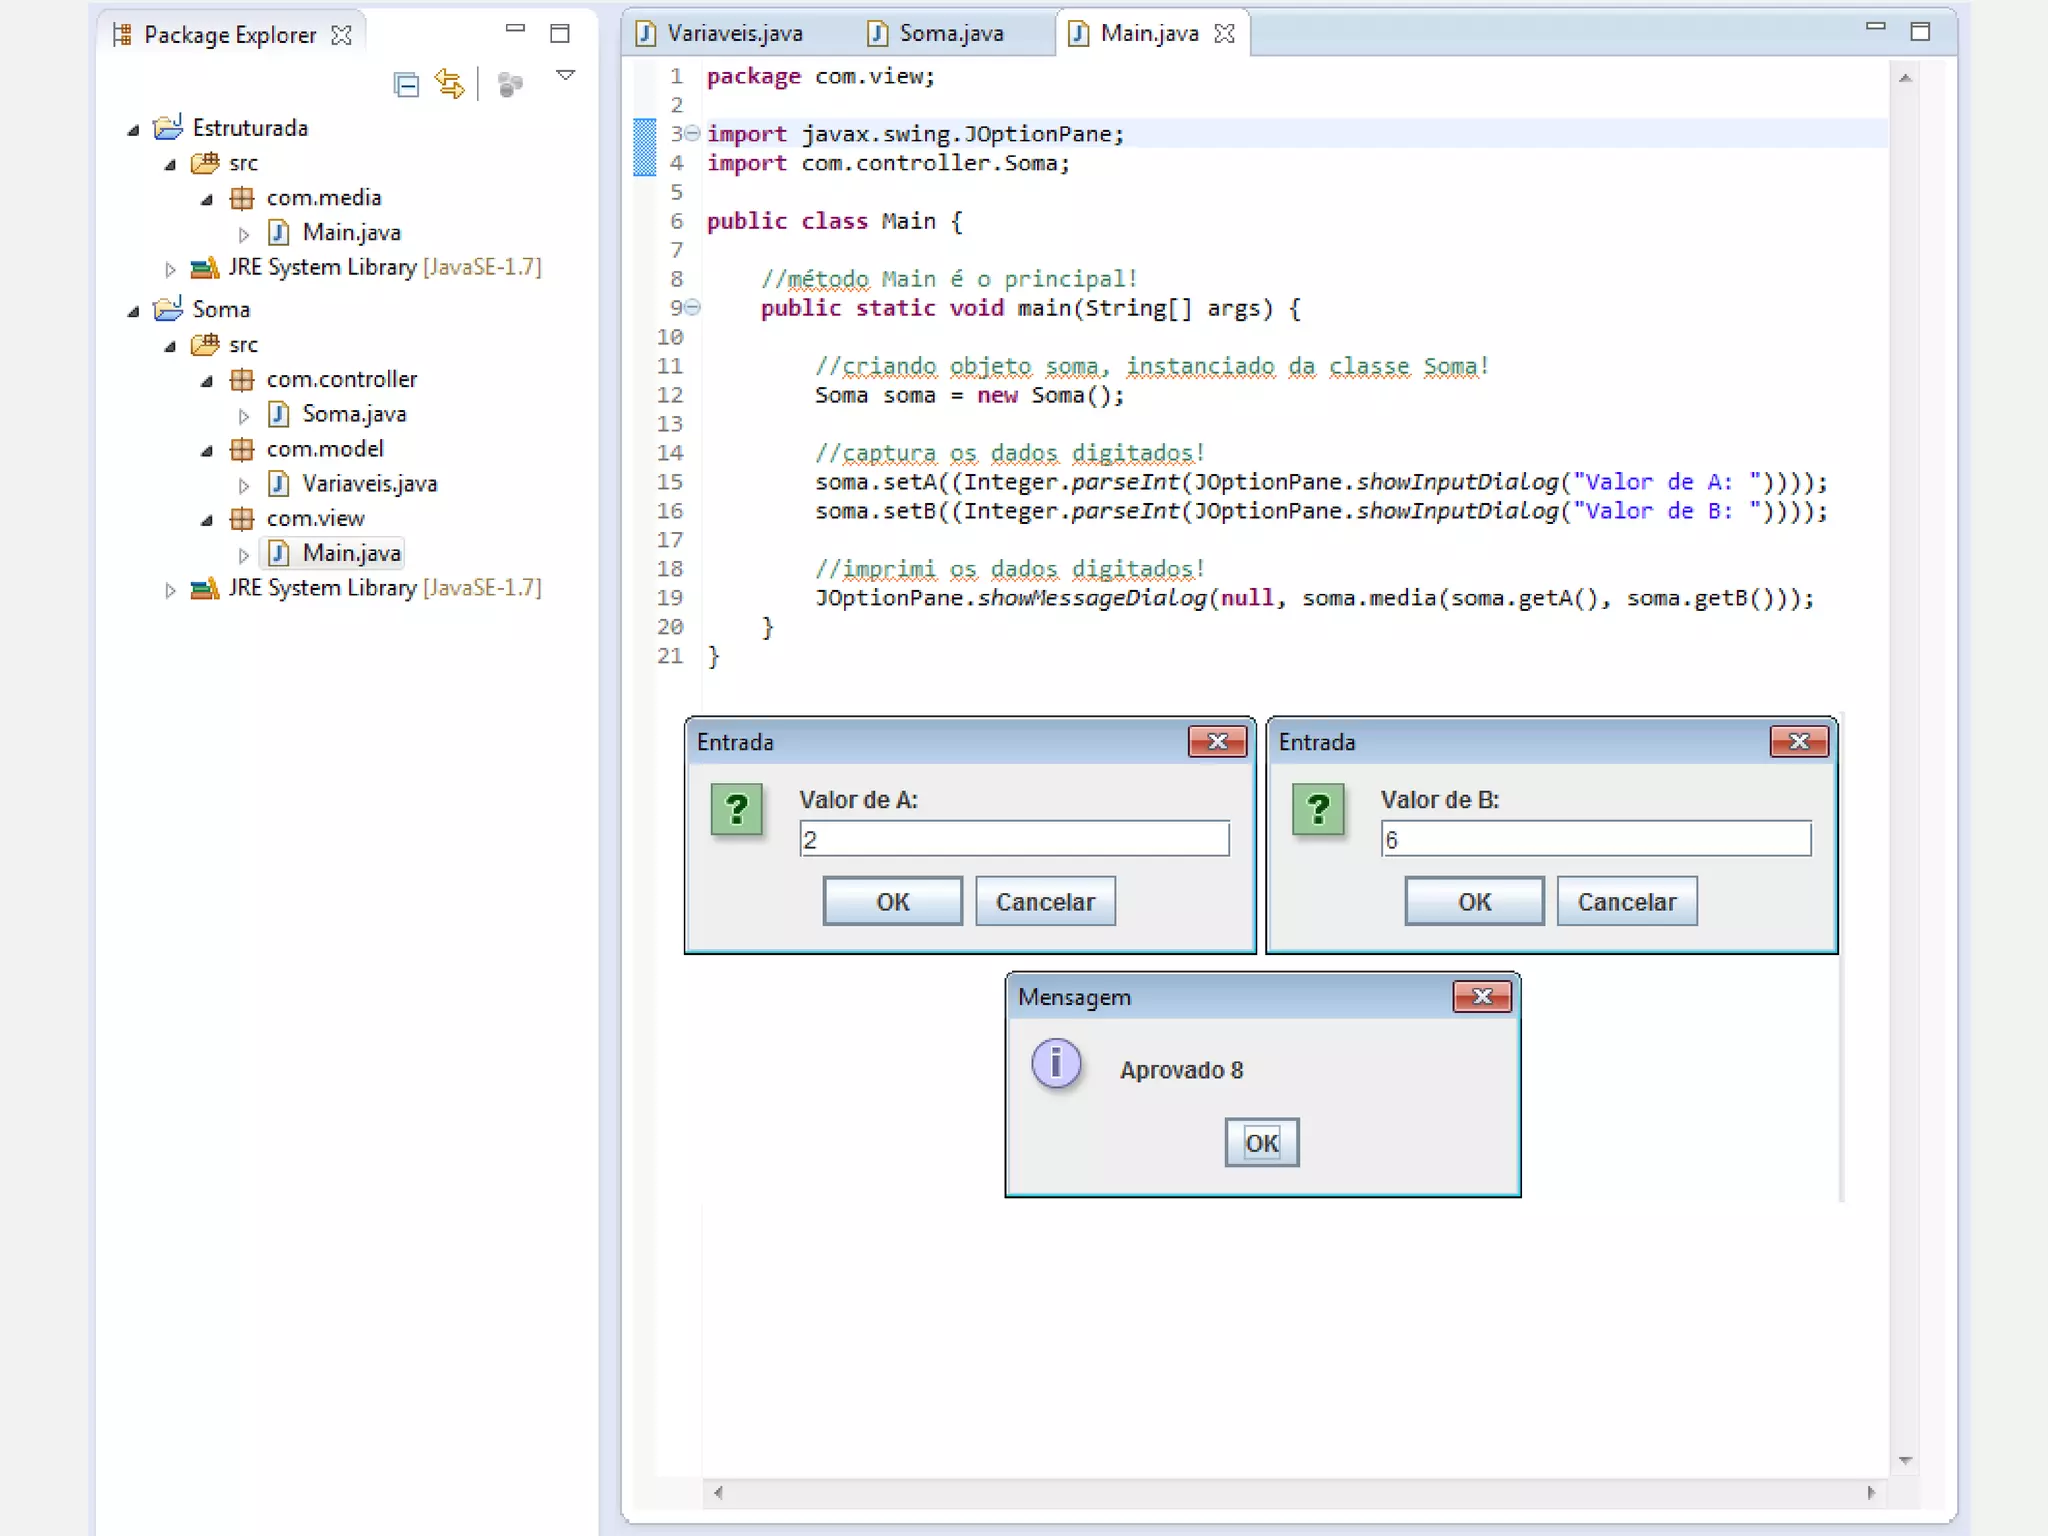Maximize the Package Explorer panel
Screen dimensions: 2048x1536
560,34
